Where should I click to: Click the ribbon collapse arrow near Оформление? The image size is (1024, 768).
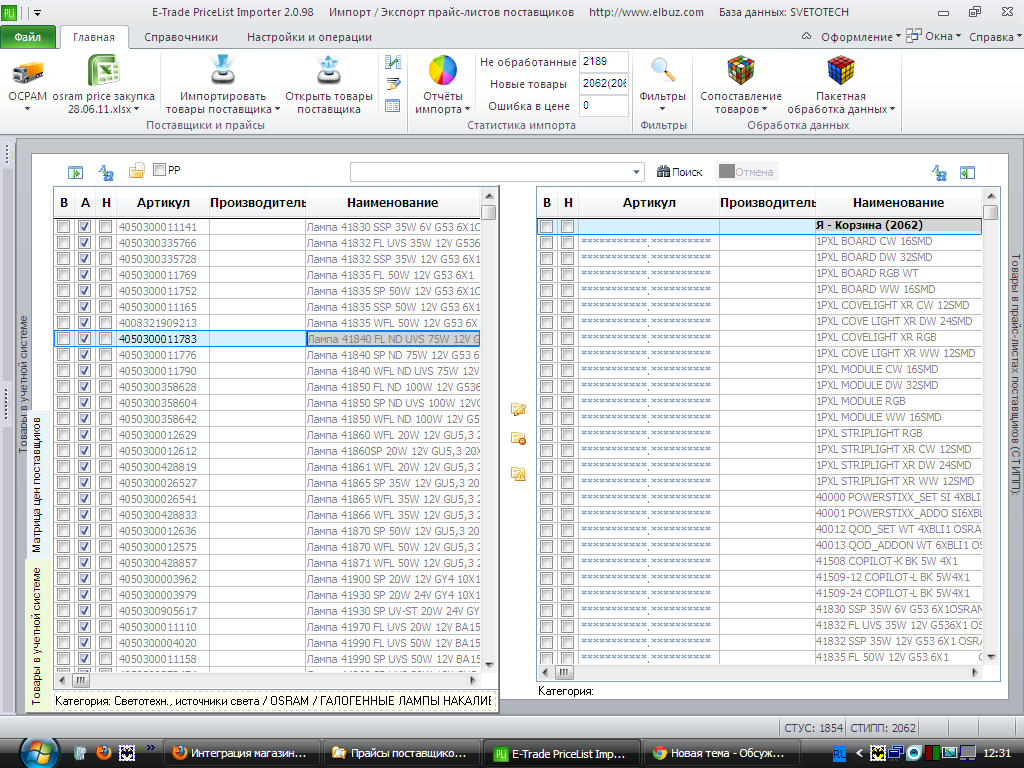click(807, 37)
